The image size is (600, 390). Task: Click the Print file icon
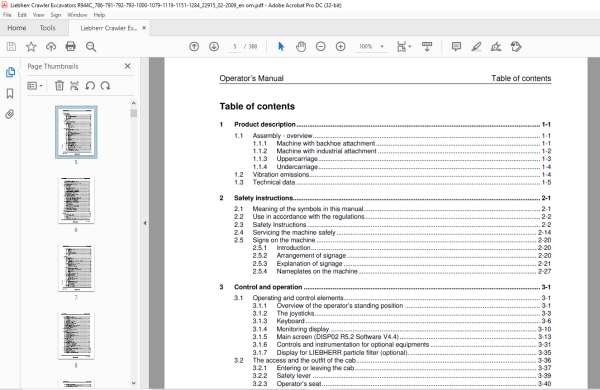click(70, 47)
